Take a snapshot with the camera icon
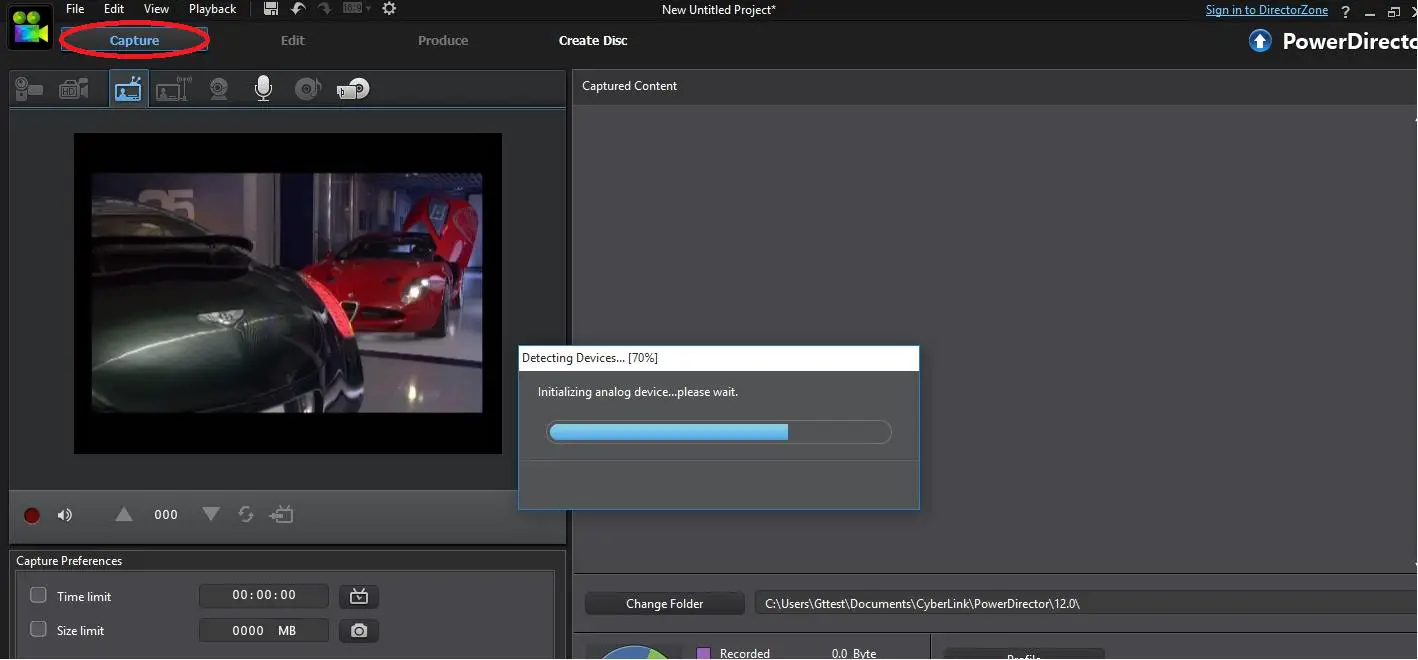 [358, 630]
